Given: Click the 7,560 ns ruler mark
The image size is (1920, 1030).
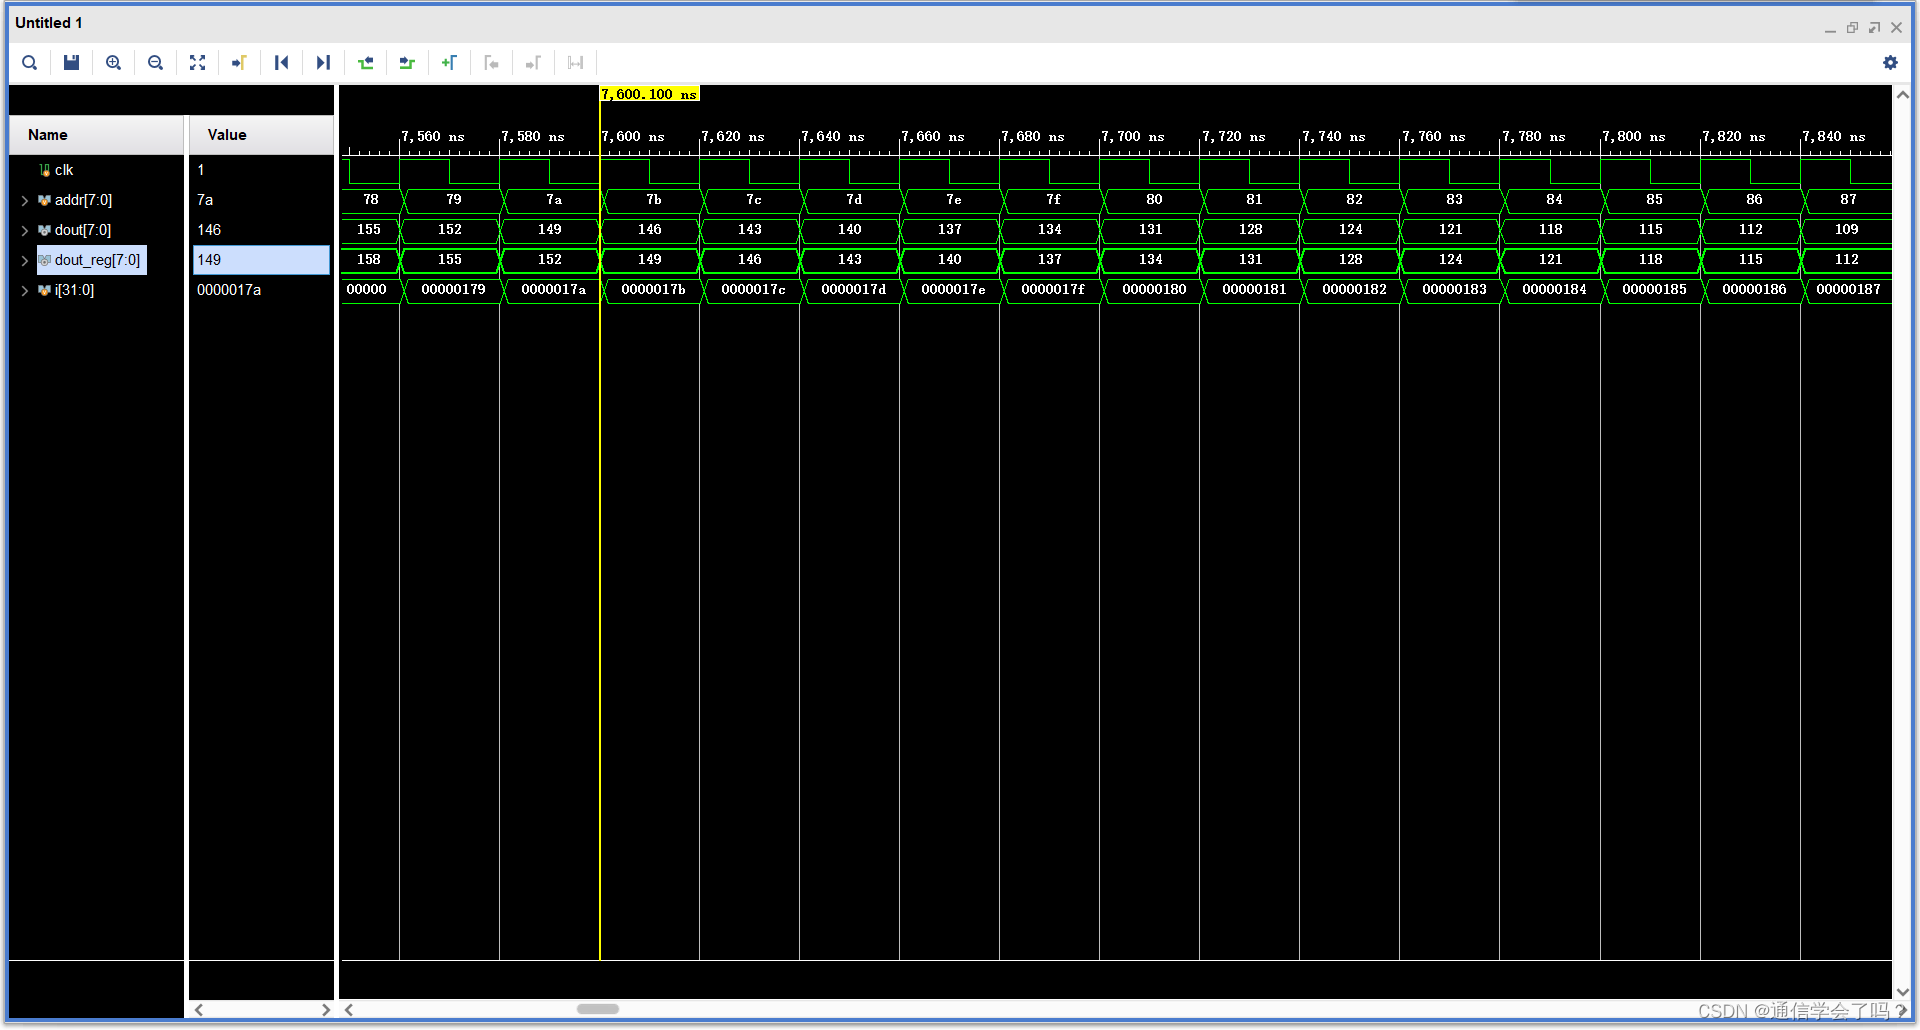Looking at the screenshot, I should click(x=432, y=136).
